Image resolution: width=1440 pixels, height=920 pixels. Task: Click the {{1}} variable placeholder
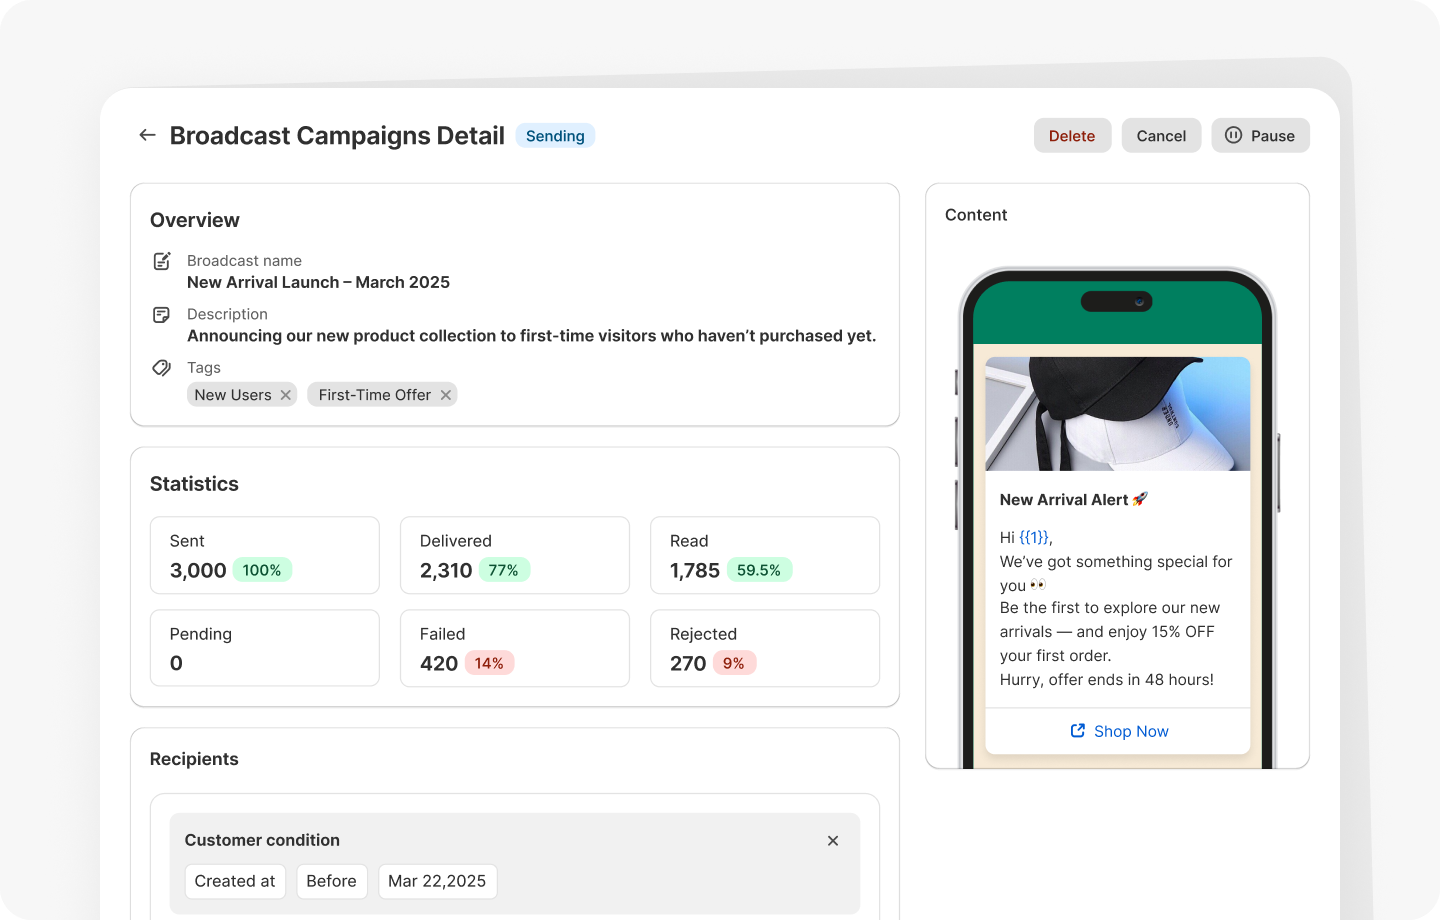pyautogui.click(x=1034, y=538)
